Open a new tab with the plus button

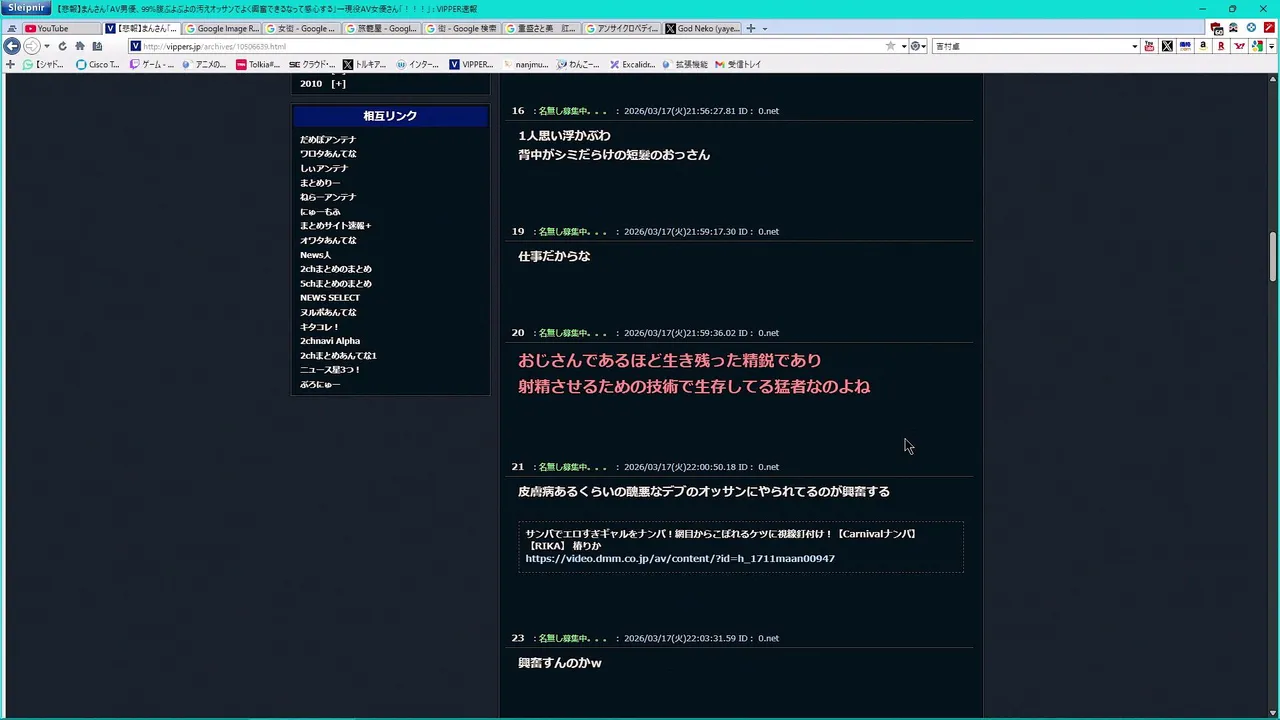tap(751, 28)
